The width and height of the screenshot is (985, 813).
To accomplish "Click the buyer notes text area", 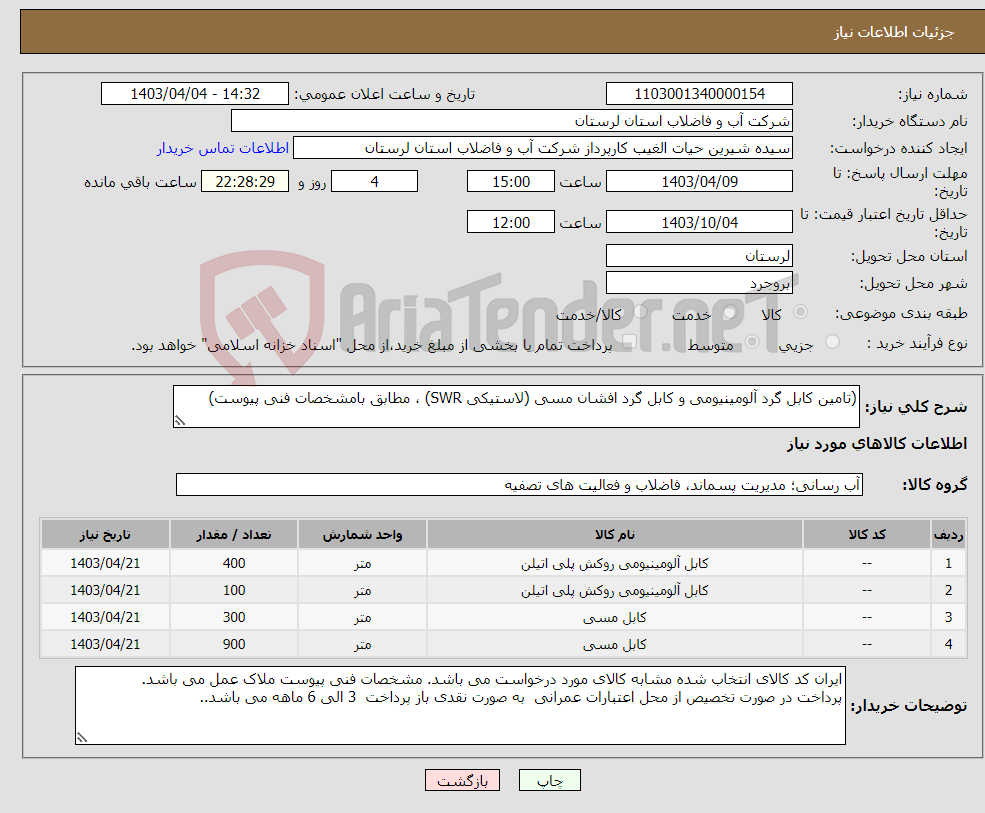I will click(460, 706).
